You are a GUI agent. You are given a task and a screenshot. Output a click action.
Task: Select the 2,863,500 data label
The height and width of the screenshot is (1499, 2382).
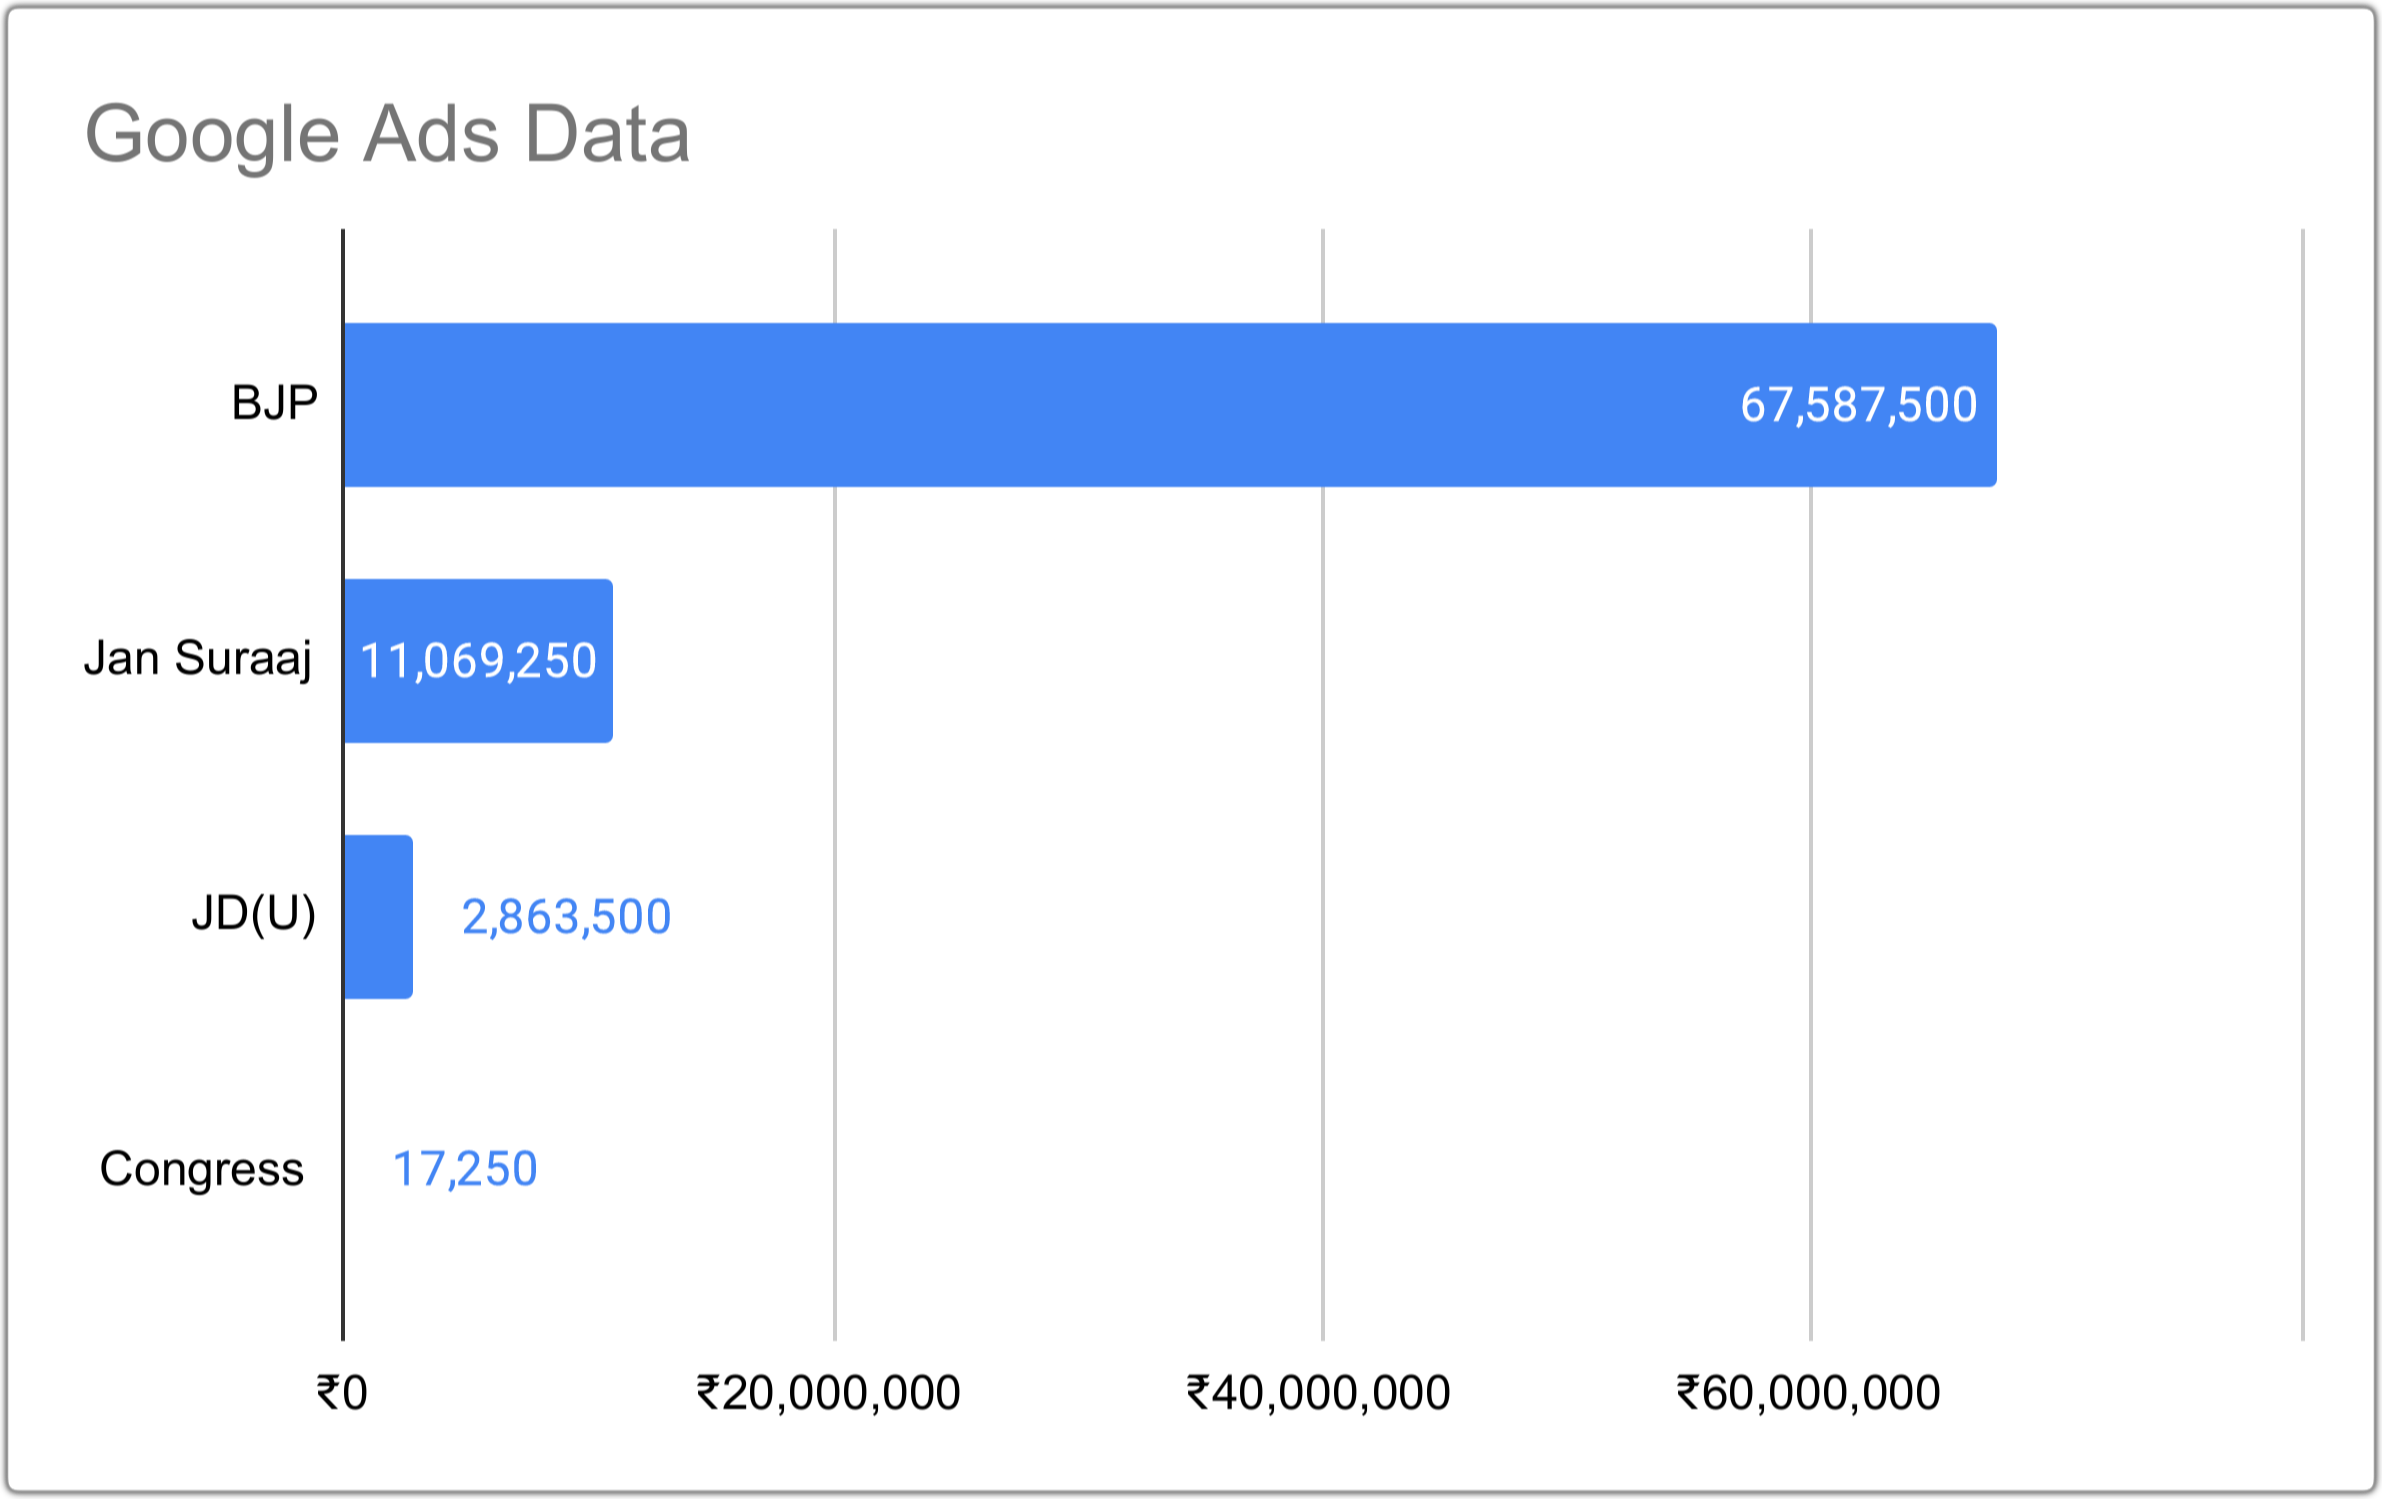tap(566, 917)
